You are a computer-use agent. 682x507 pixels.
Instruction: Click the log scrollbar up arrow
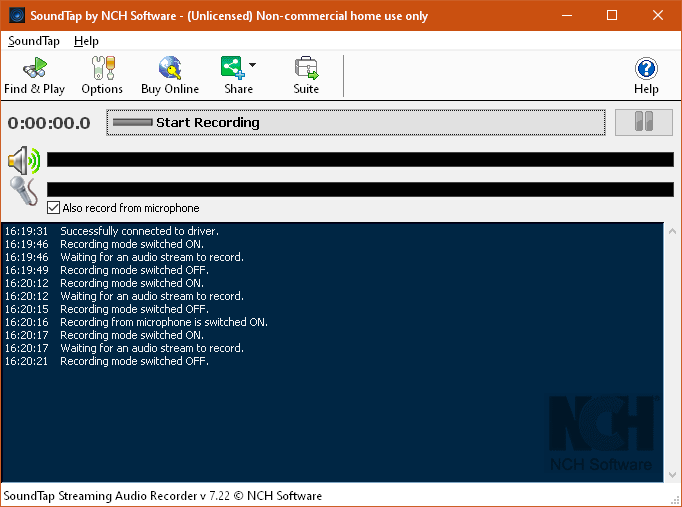(672, 231)
